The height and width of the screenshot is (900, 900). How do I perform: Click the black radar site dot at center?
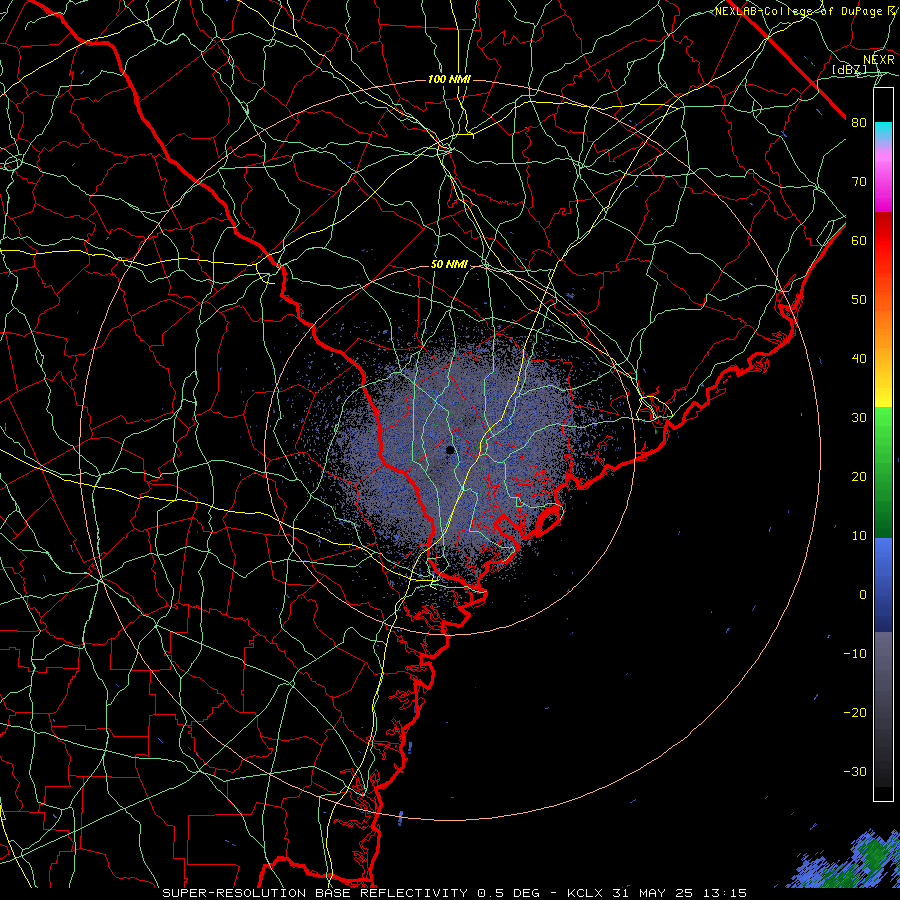450,450
